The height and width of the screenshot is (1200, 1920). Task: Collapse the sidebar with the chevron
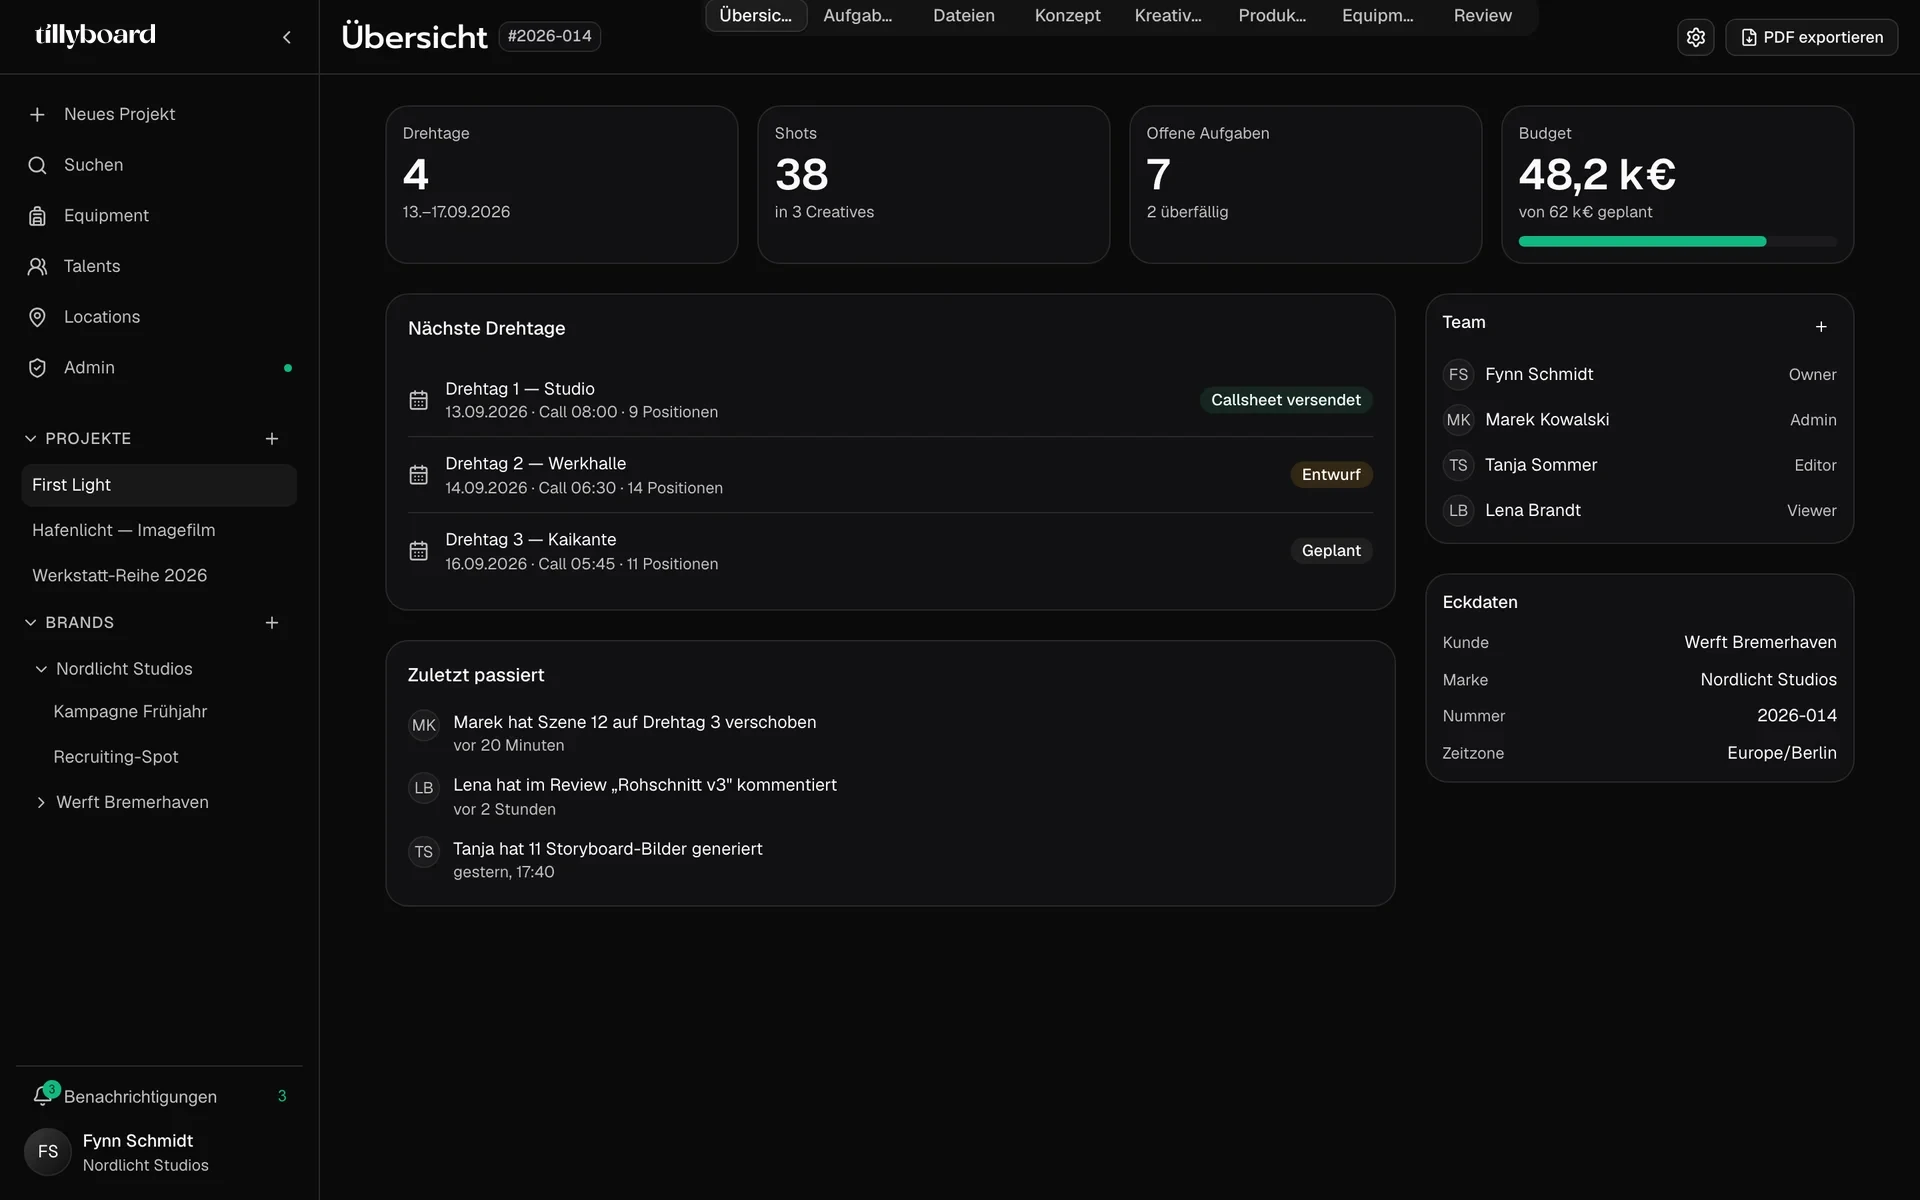[x=287, y=37]
